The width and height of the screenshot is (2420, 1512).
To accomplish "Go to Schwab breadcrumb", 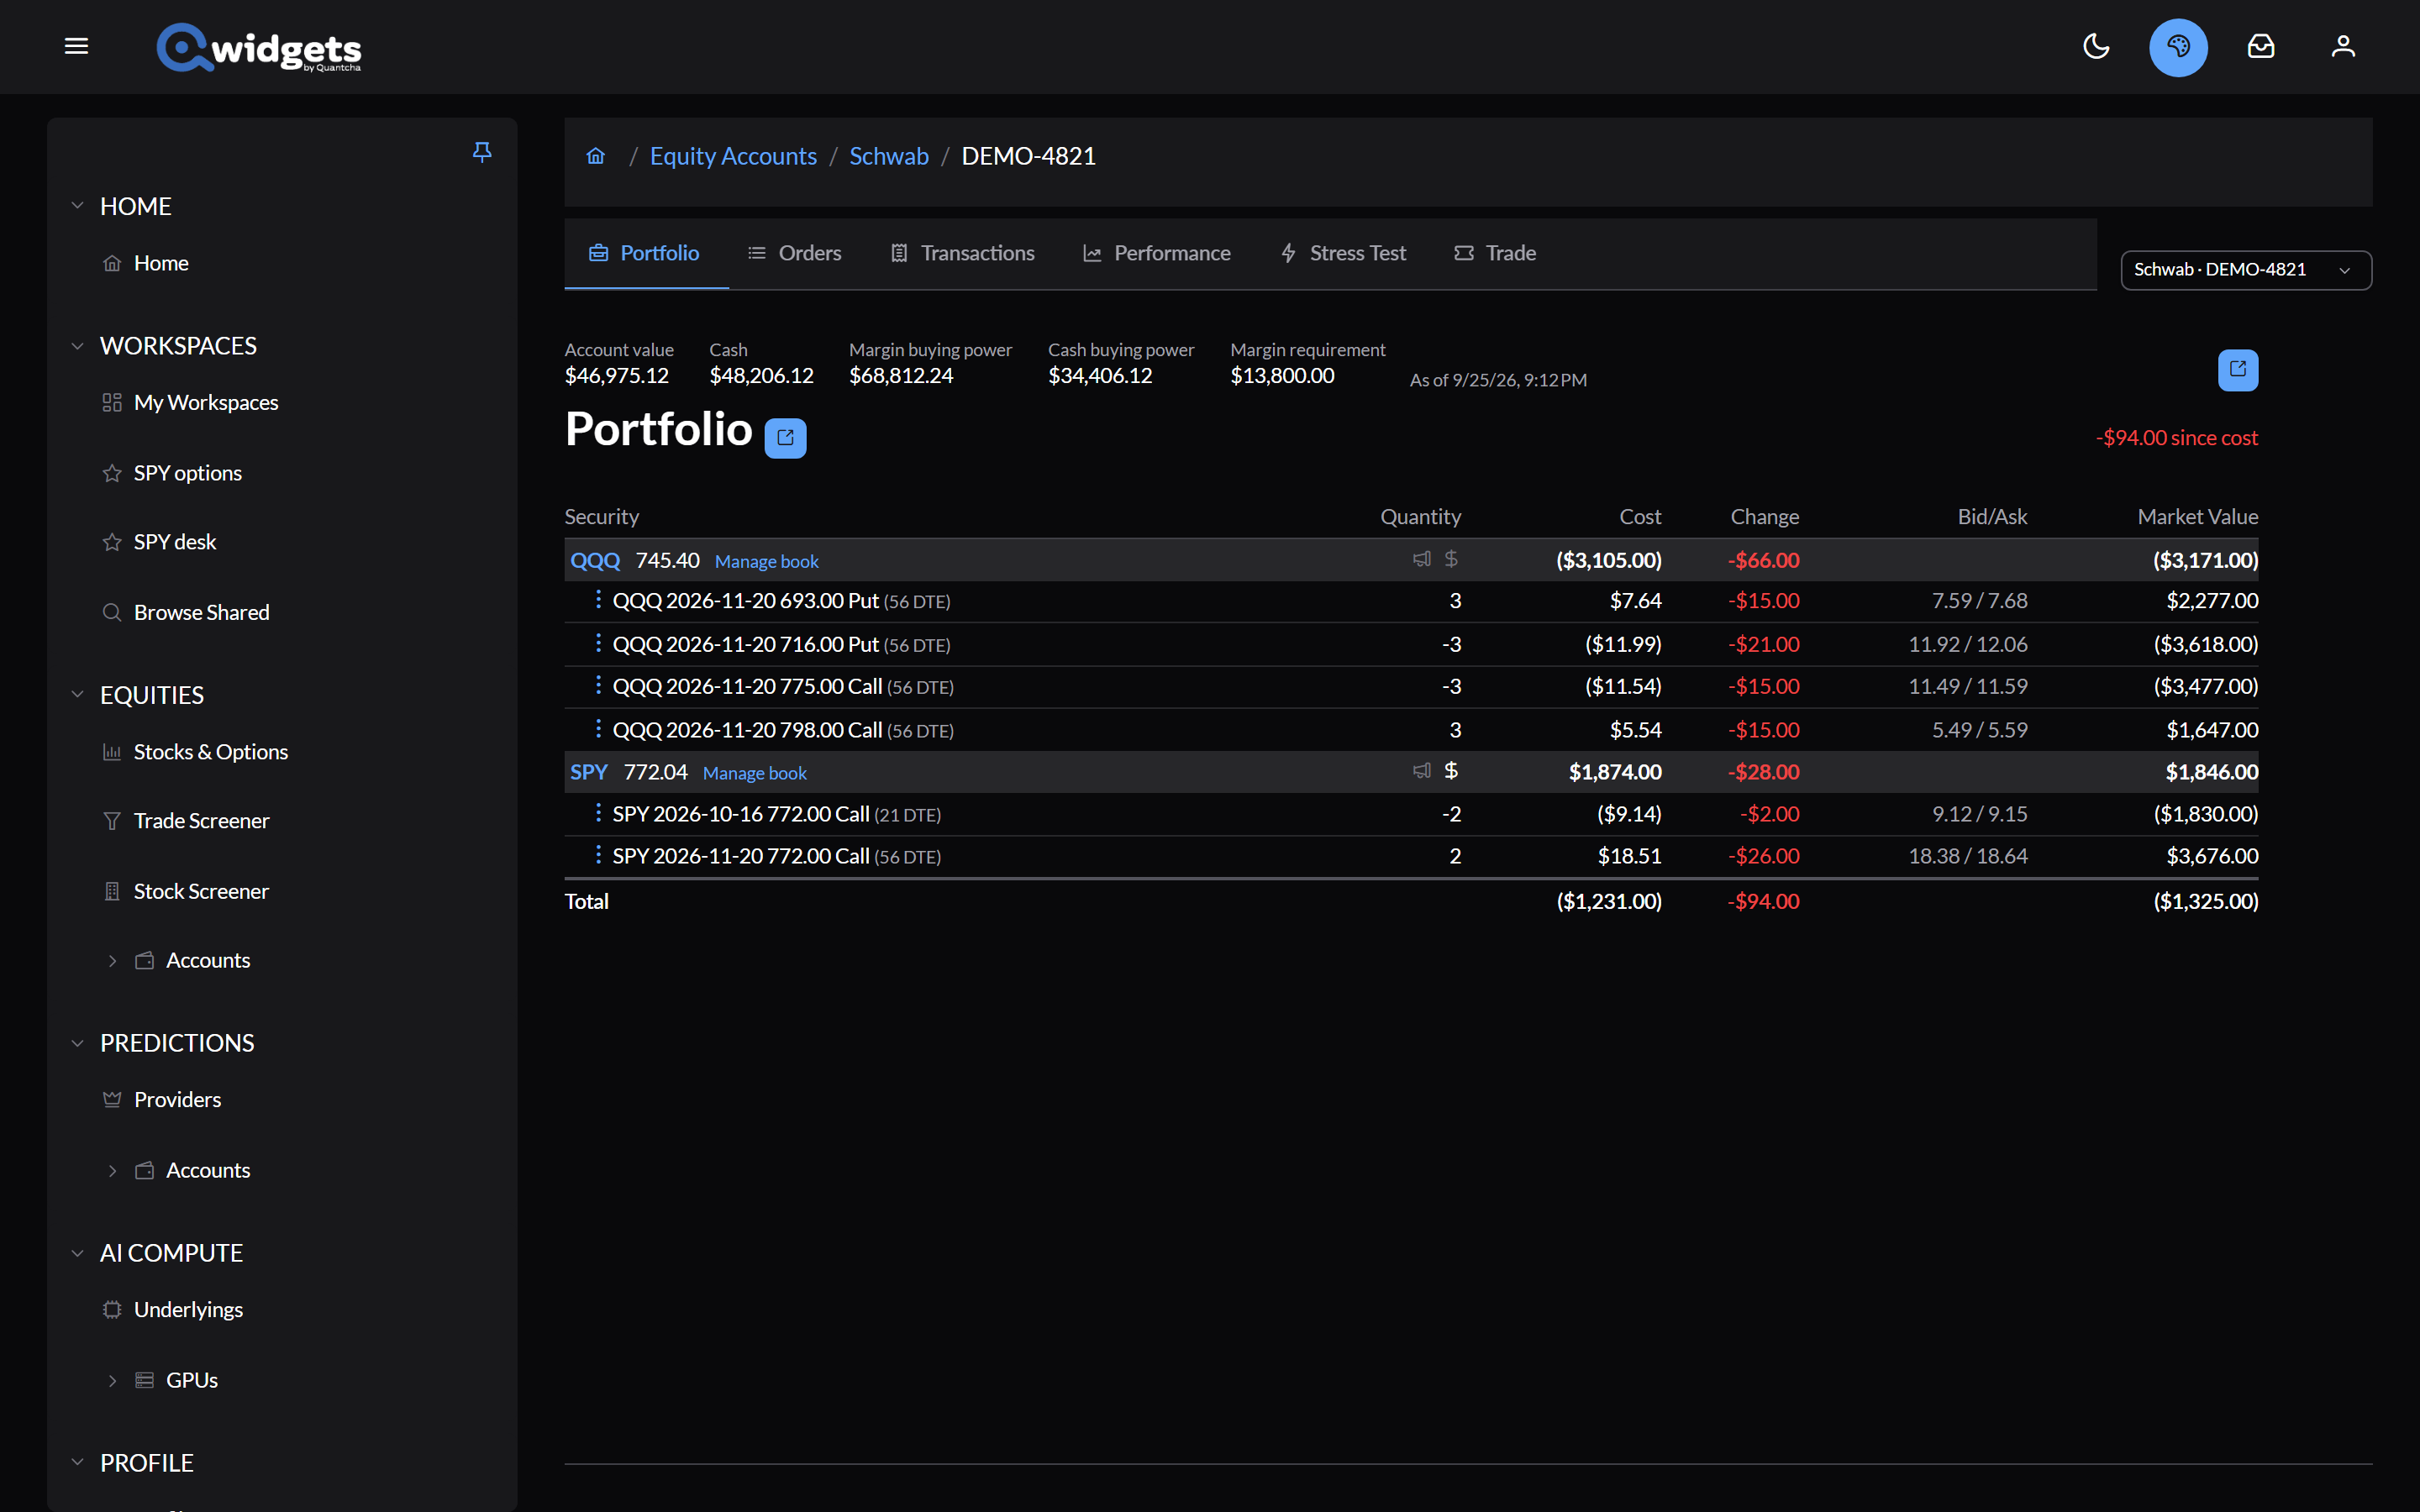I will click(x=889, y=156).
